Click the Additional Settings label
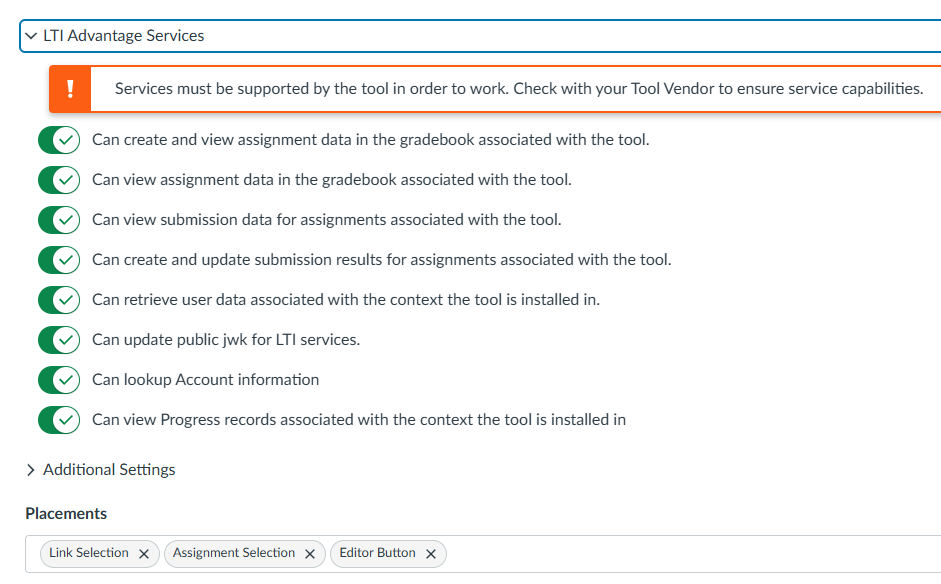 pos(109,470)
